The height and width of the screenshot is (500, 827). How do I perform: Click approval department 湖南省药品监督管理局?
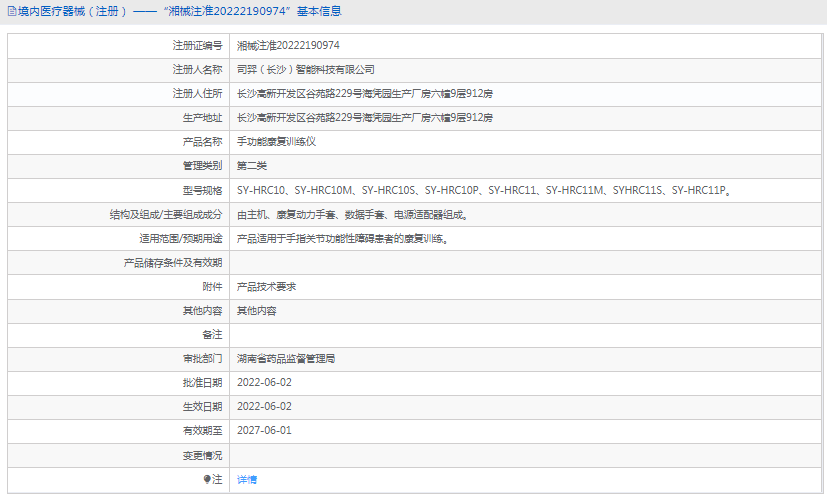coord(286,359)
